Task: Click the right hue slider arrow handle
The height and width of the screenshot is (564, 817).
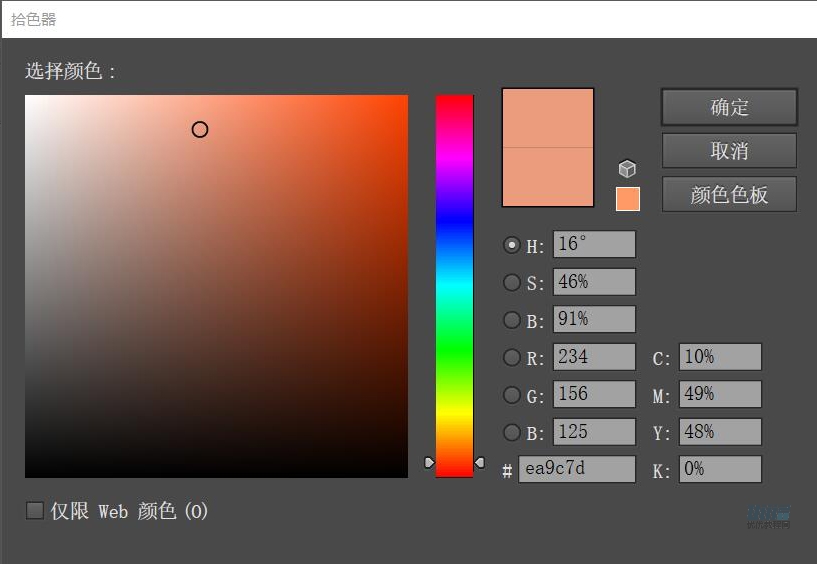Action: coord(479,462)
